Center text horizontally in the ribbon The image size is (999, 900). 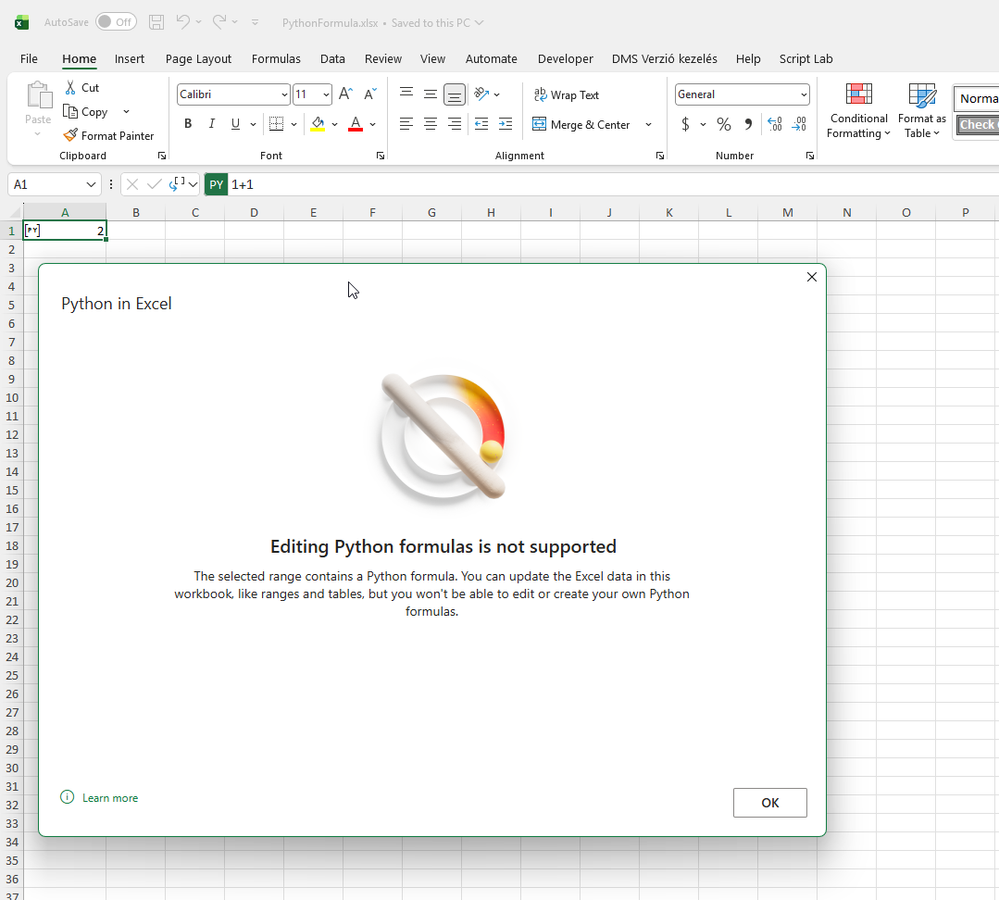pyautogui.click(x=430, y=124)
